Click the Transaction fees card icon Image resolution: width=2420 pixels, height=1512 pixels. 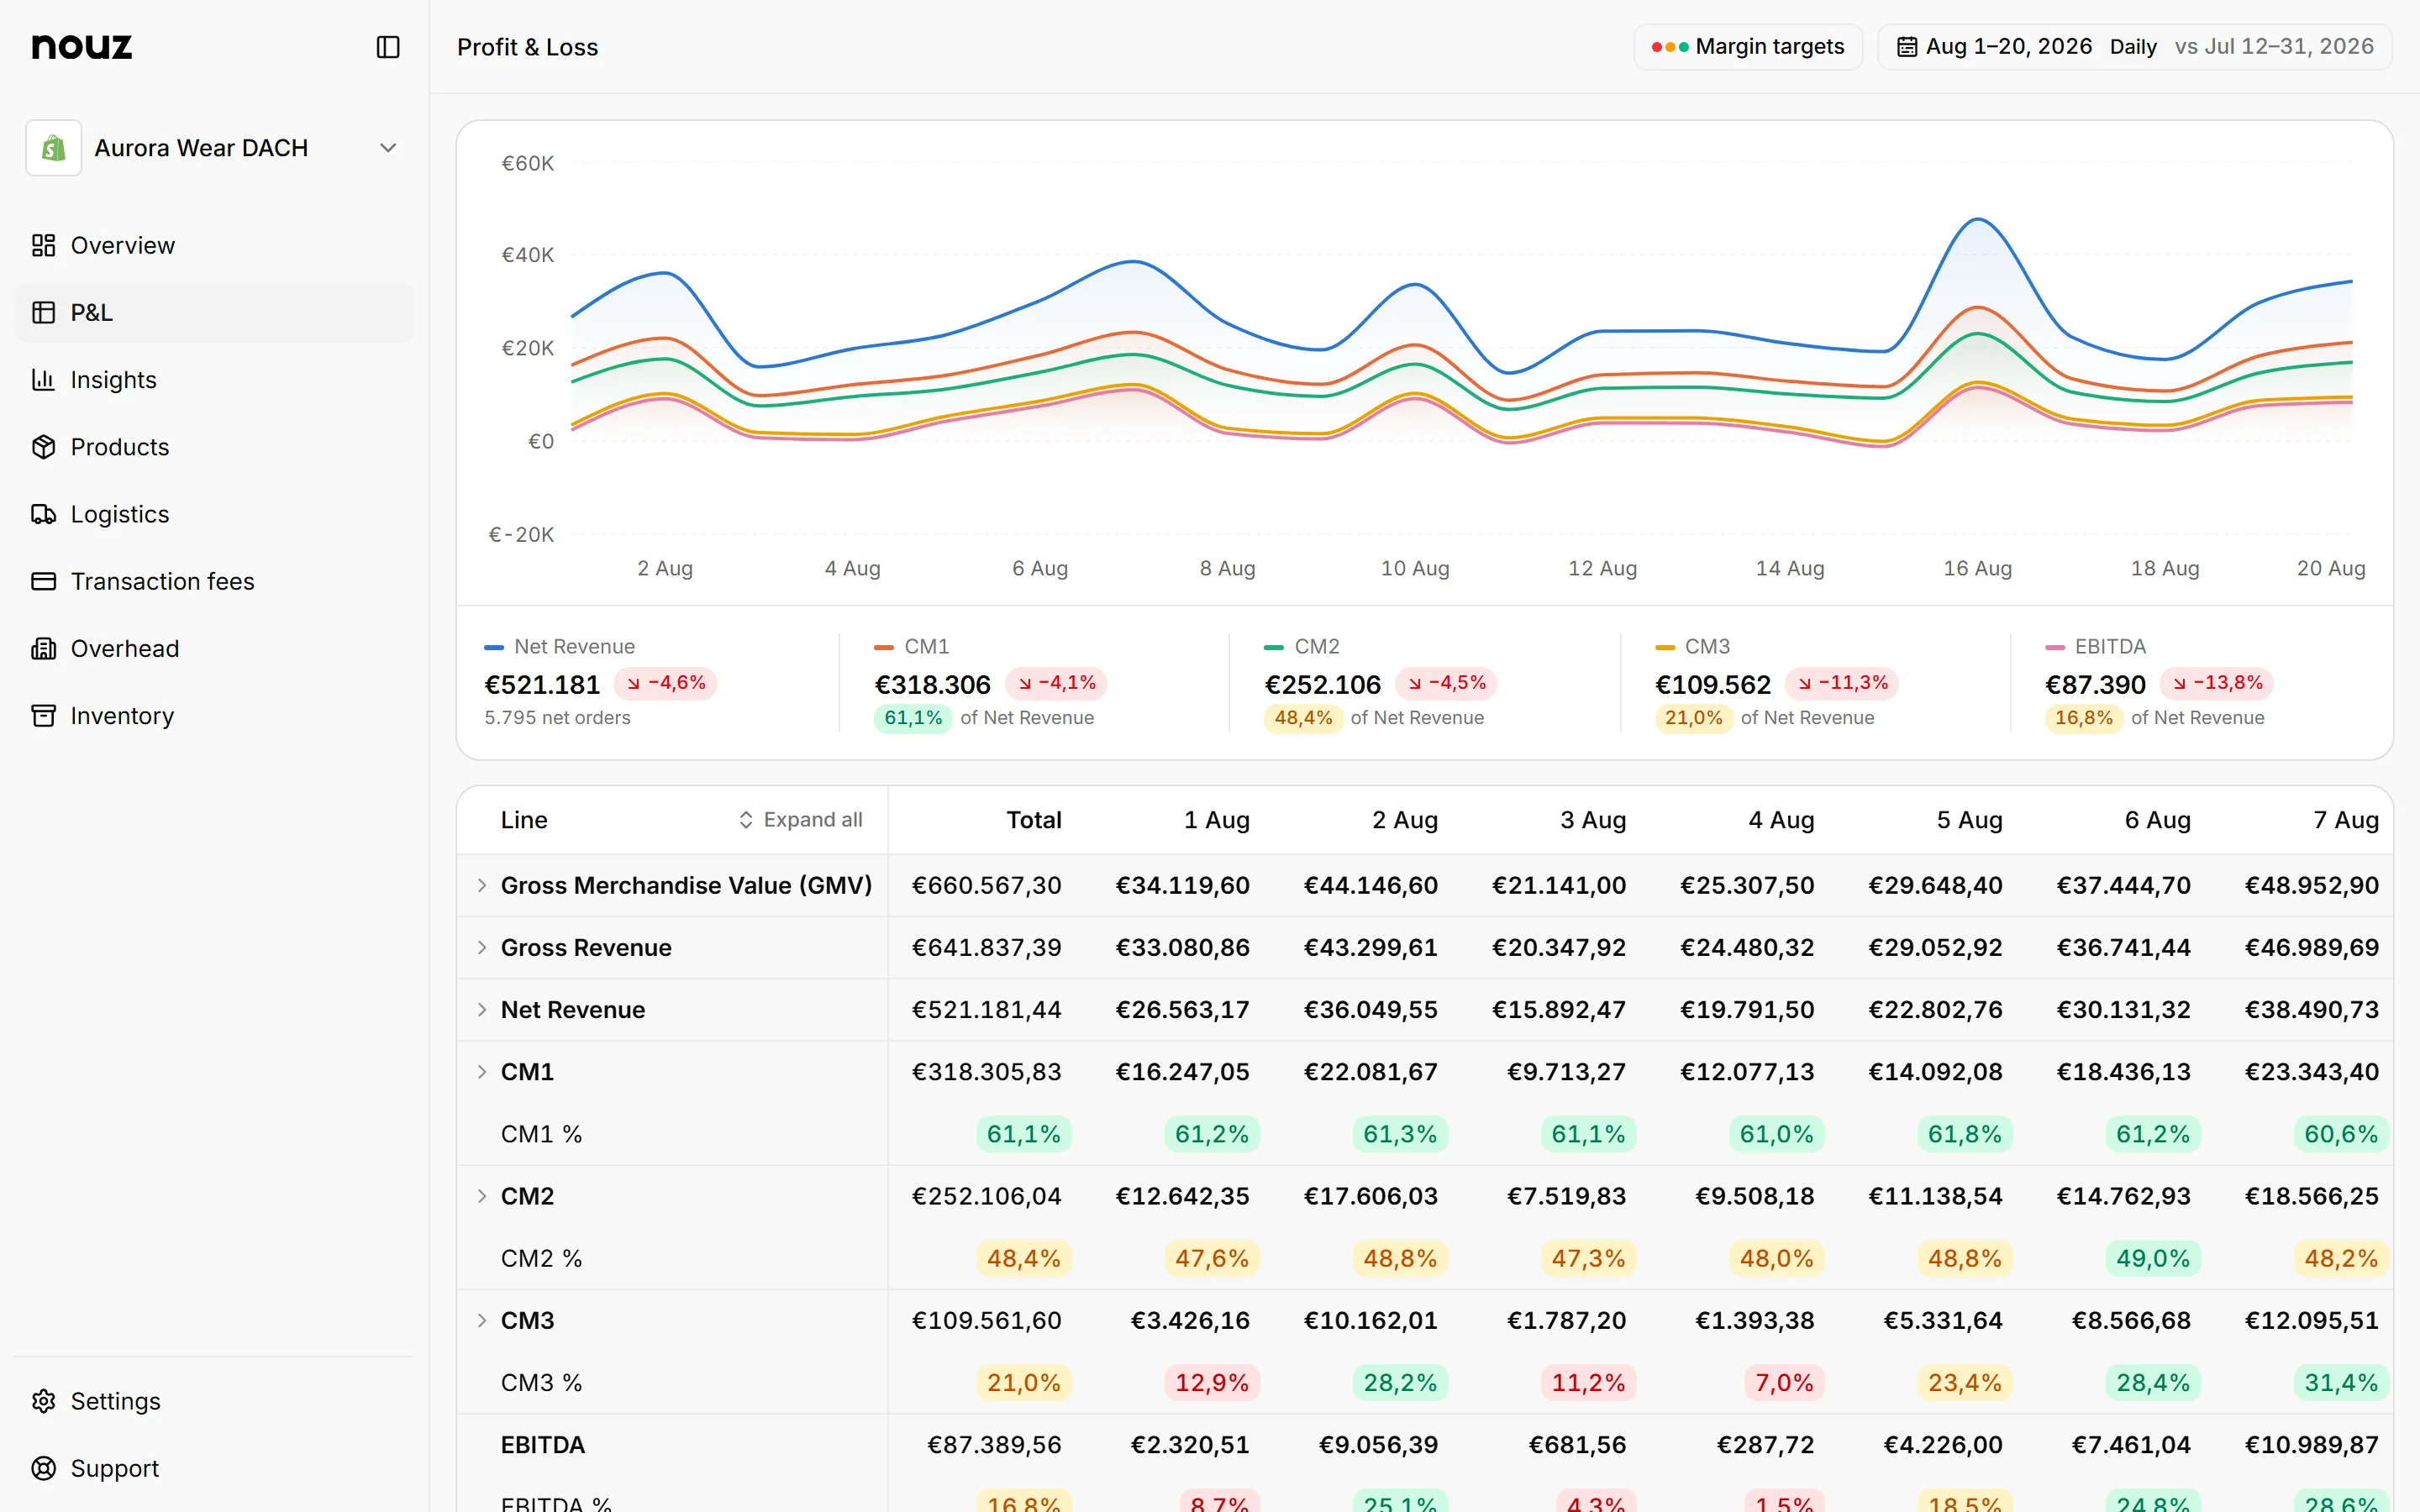coord(43,581)
